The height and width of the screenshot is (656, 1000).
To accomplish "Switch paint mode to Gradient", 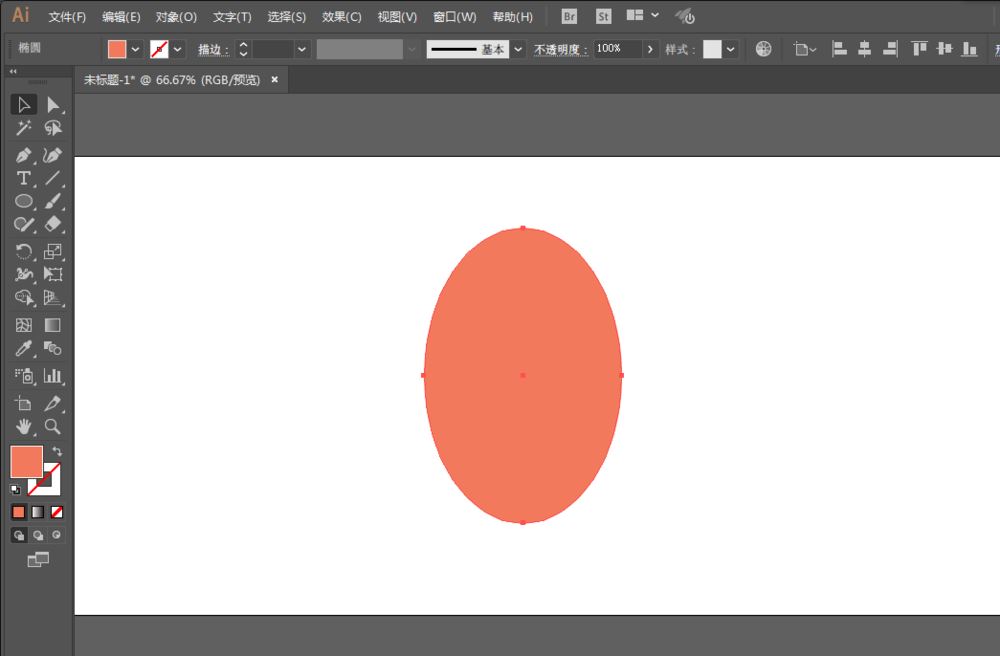I will pos(37,512).
